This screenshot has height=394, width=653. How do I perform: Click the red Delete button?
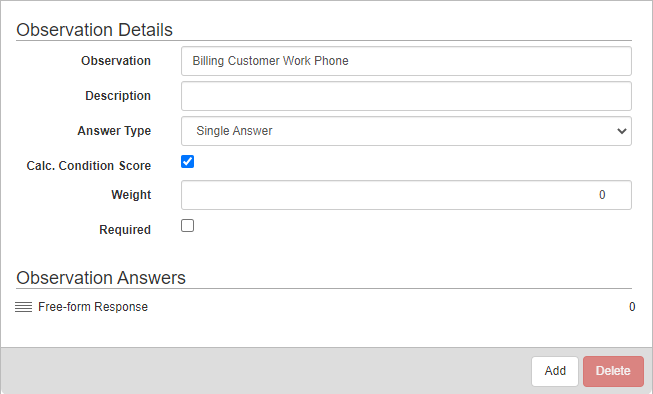(x=613, y=371)
